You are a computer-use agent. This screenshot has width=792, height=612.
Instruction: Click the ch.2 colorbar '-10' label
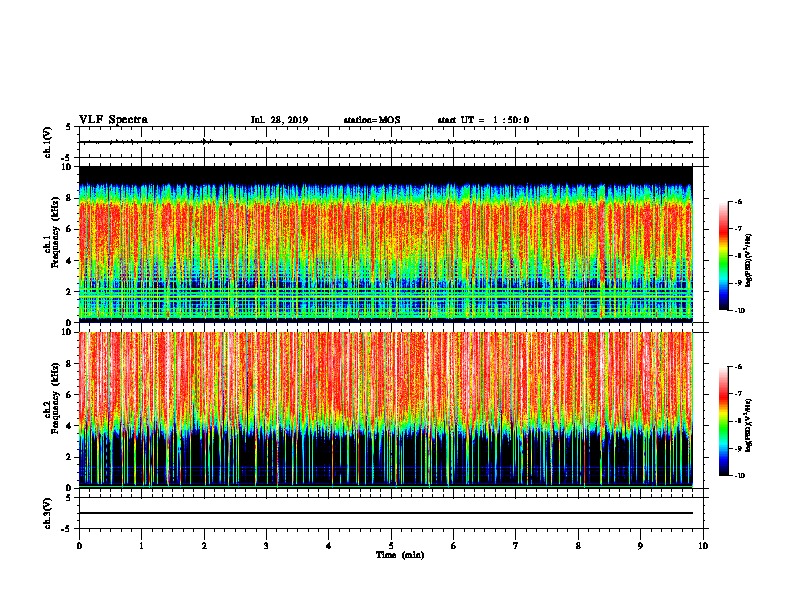point(739,475)
